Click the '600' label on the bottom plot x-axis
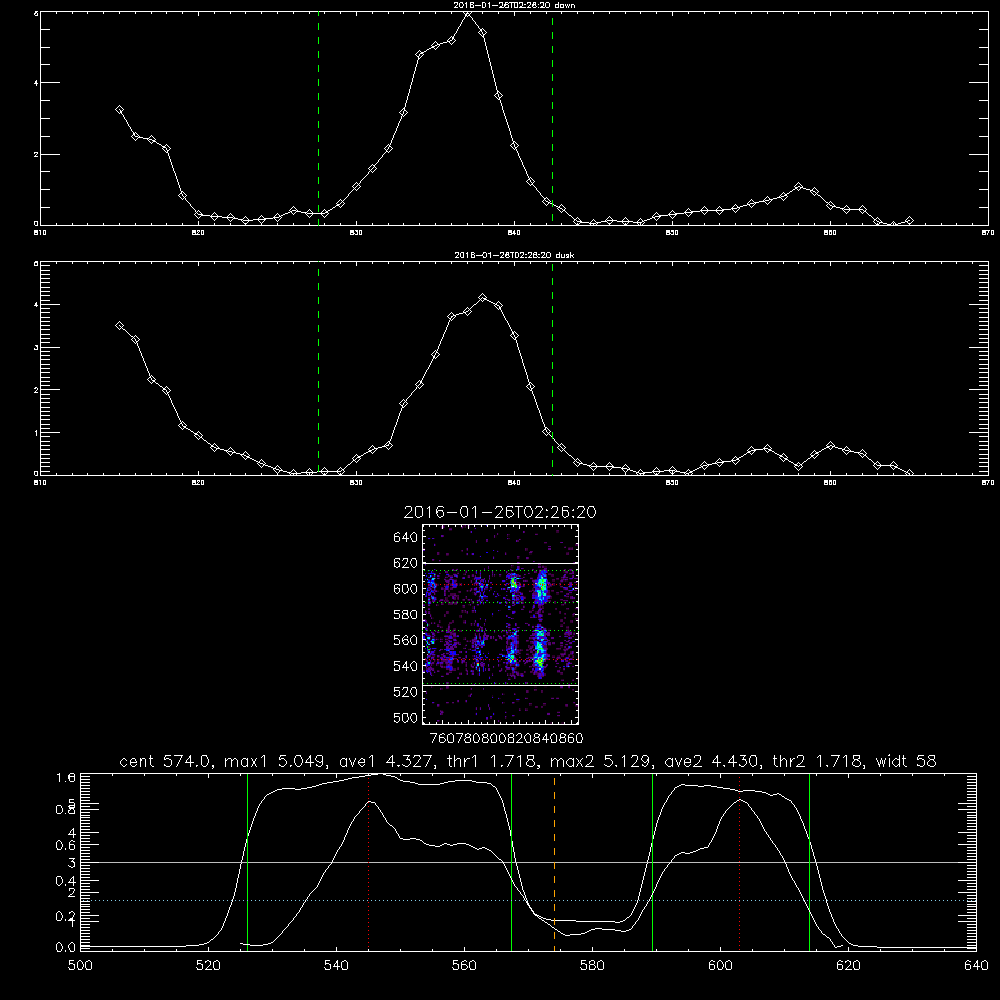The height and width of the screenshot is (1000, 1000). (x=720, y=966)
